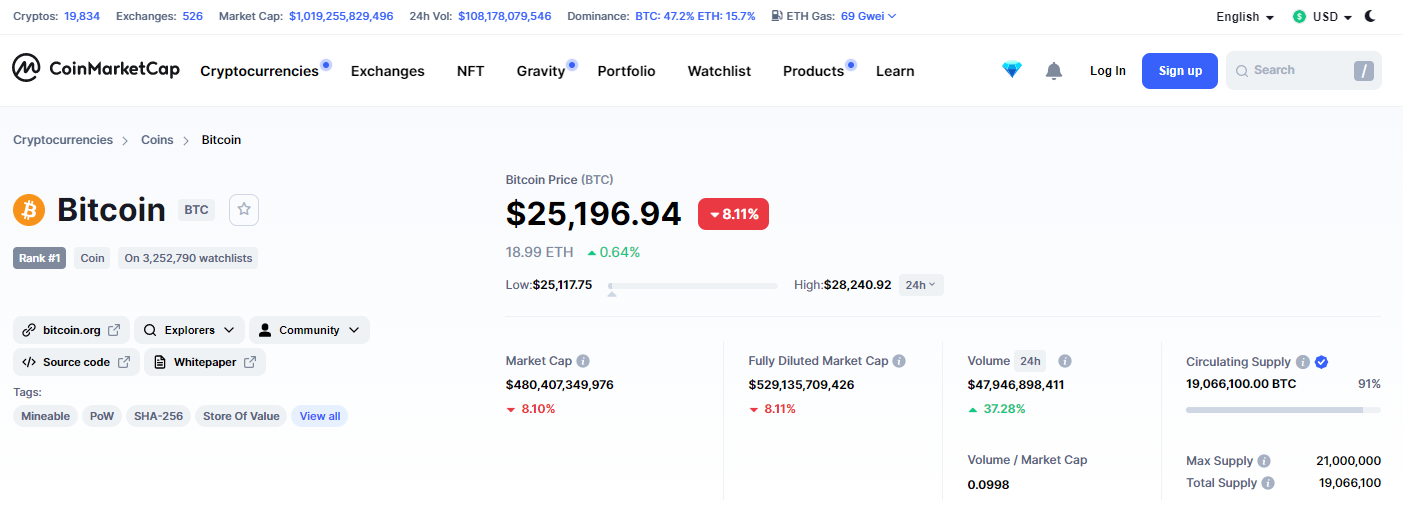Click the orange Bitcoin logo

(x=29, y=210)
